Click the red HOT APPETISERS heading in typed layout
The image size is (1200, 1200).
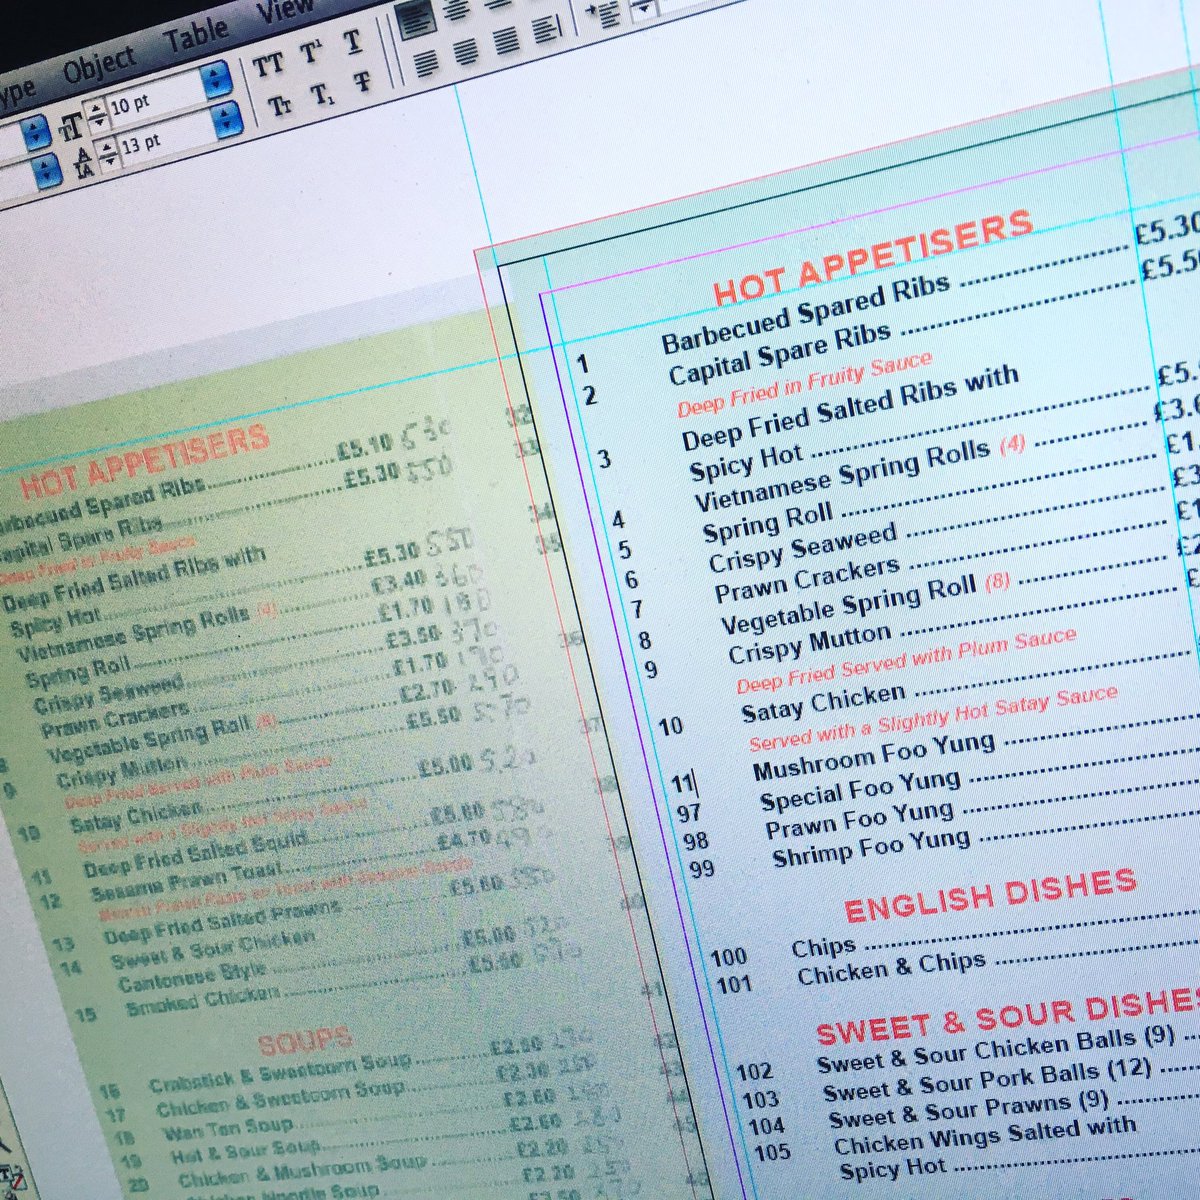click(872, 258)
